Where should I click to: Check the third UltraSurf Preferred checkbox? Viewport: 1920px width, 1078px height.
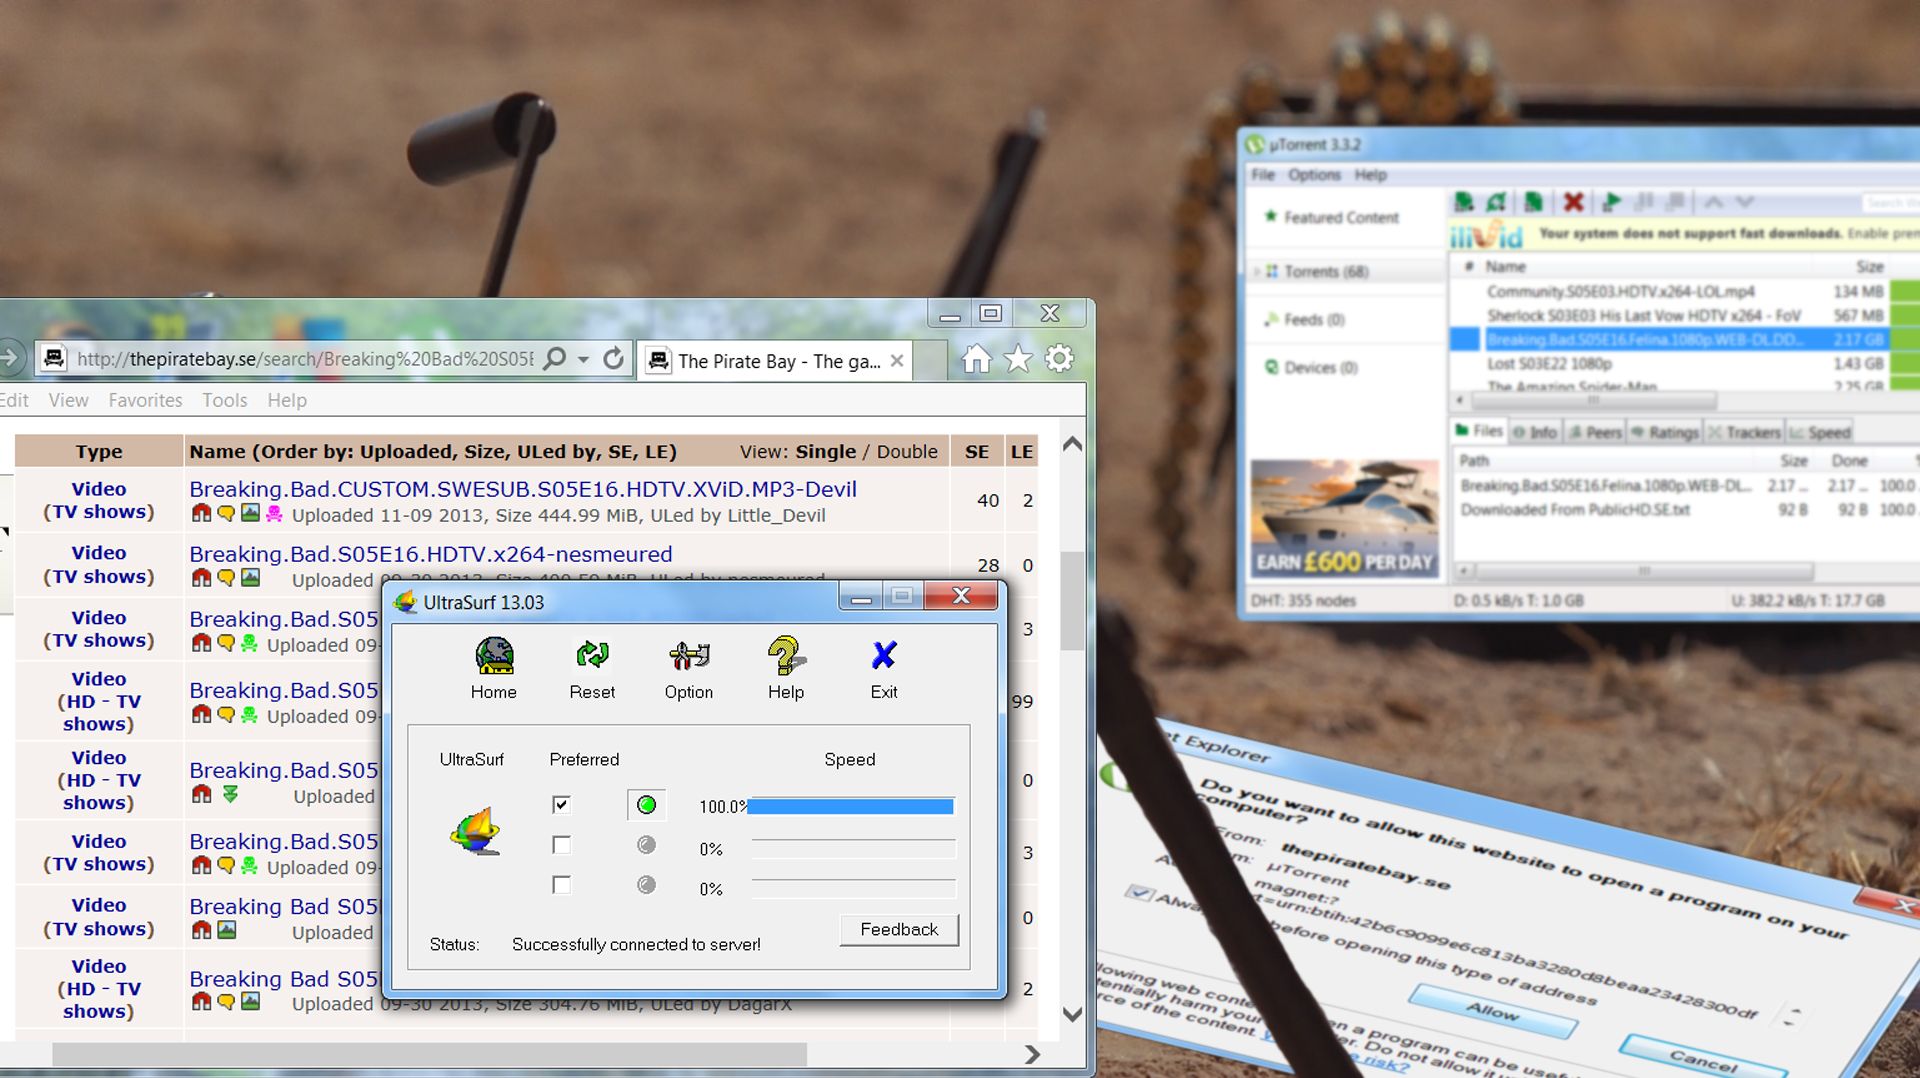click(x=561, y=886)
